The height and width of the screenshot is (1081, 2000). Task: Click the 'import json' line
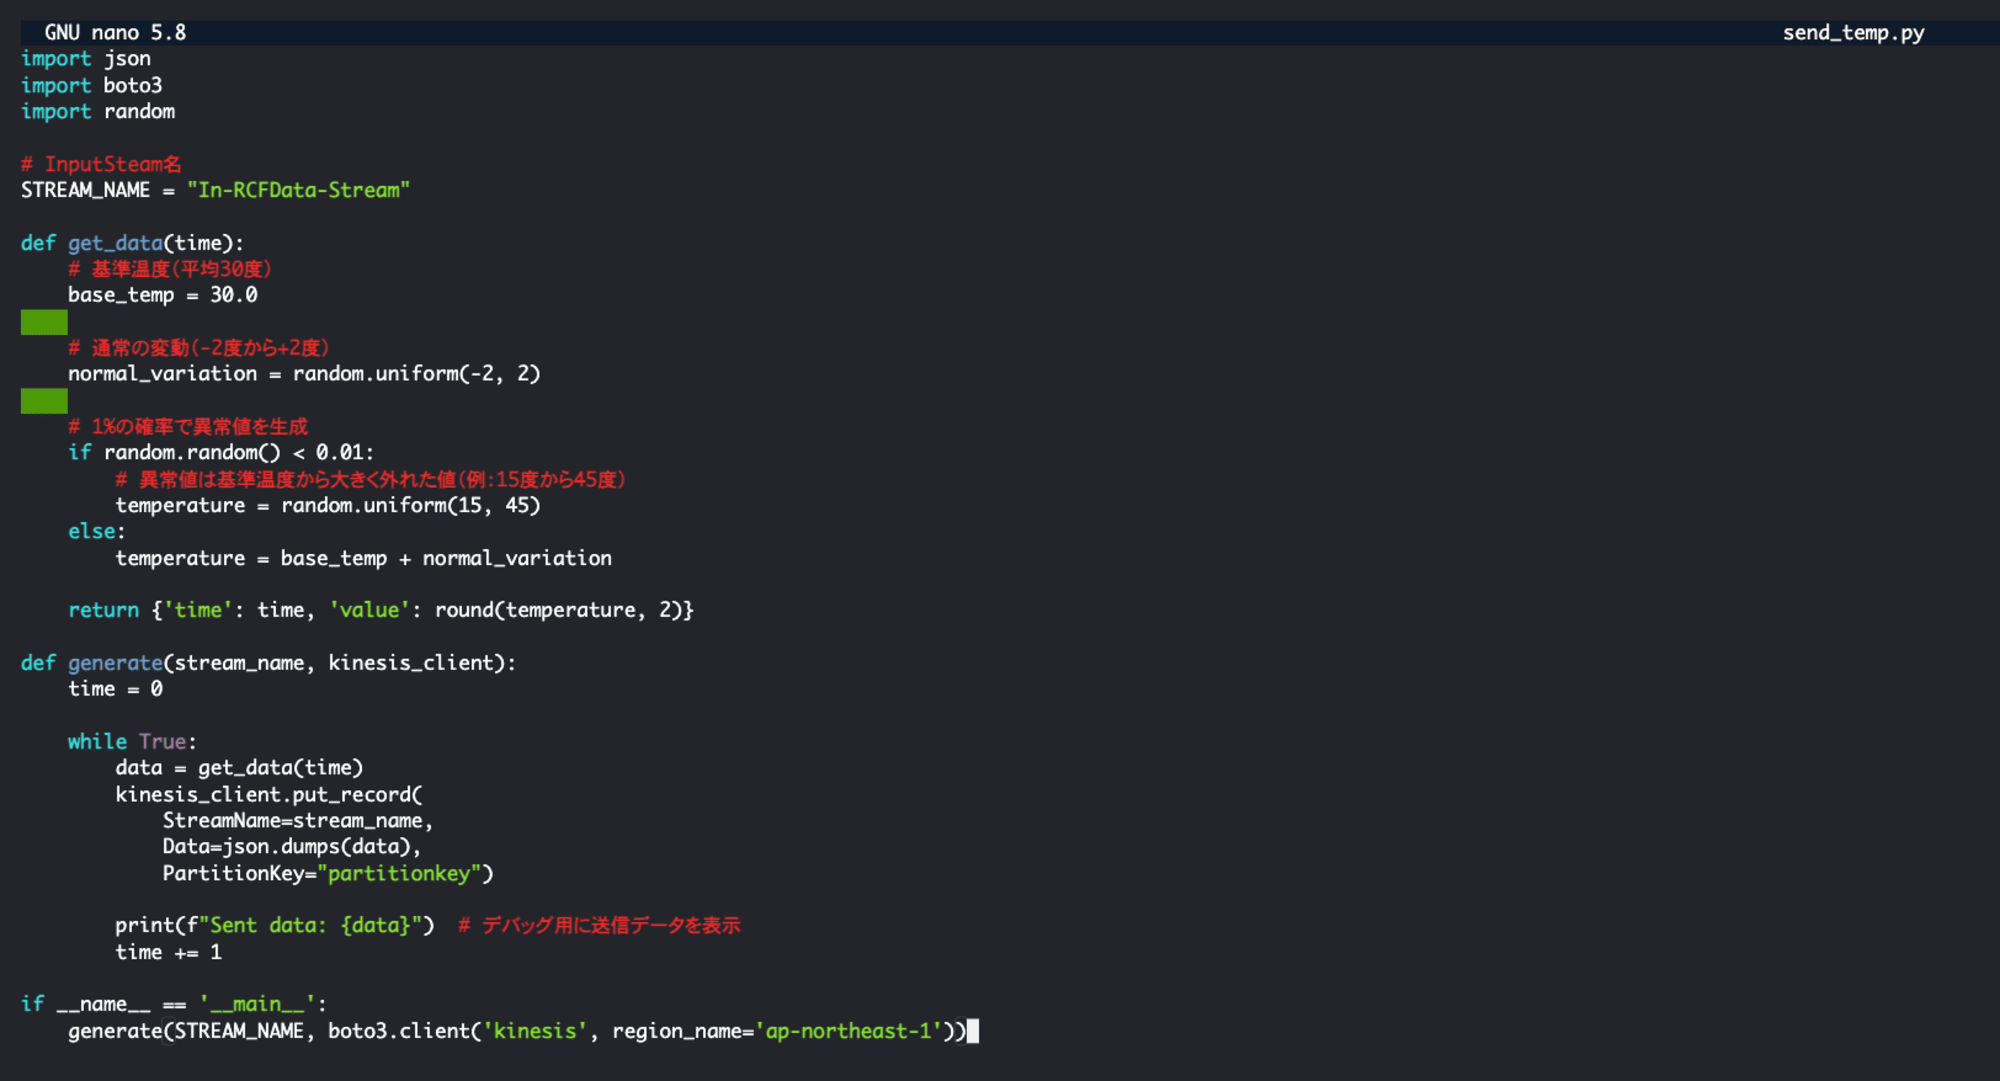86,59
